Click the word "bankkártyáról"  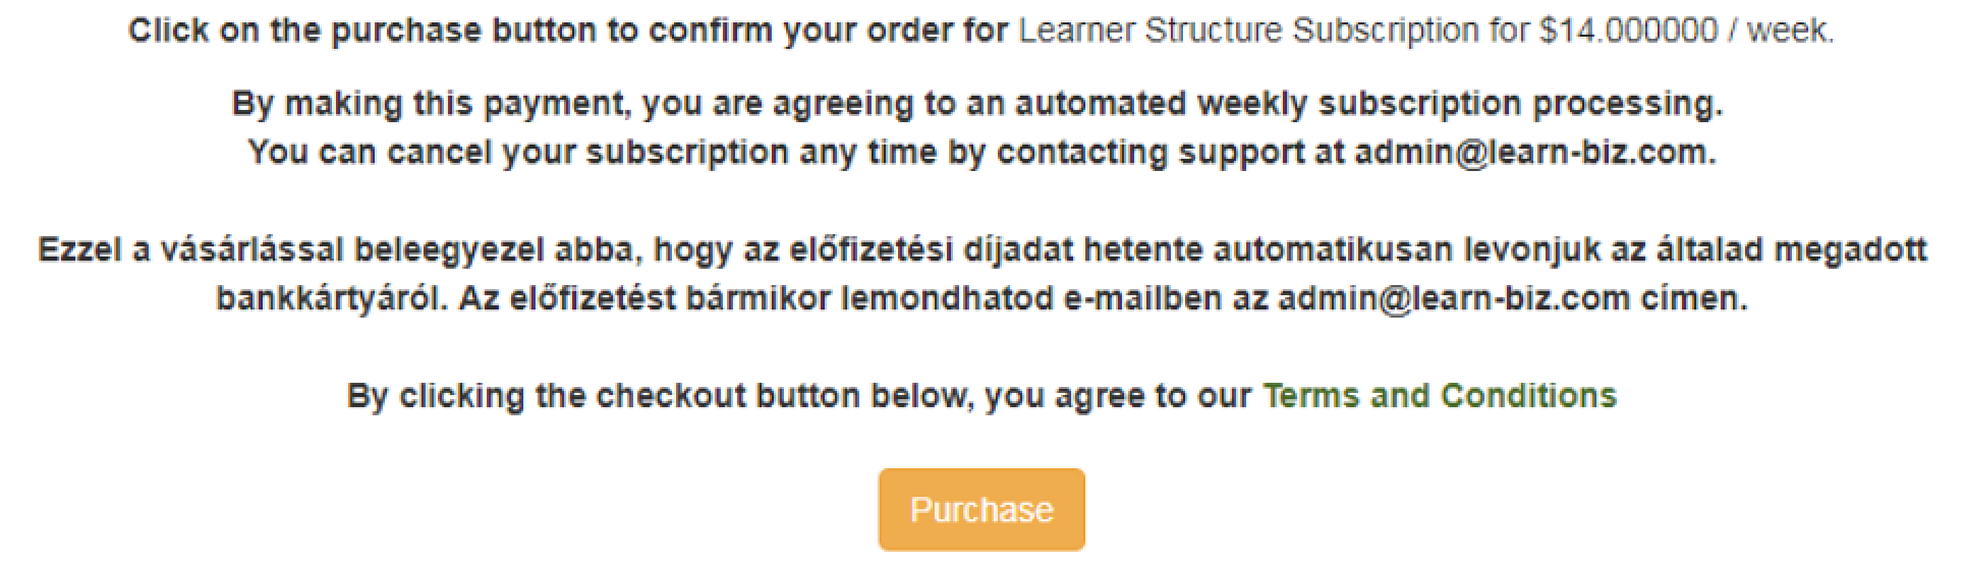[x=331, y=298]
